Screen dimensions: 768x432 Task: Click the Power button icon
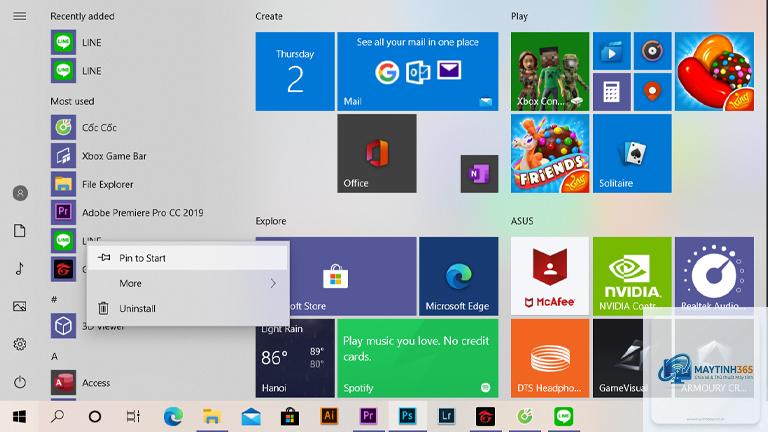coord(20,382)
